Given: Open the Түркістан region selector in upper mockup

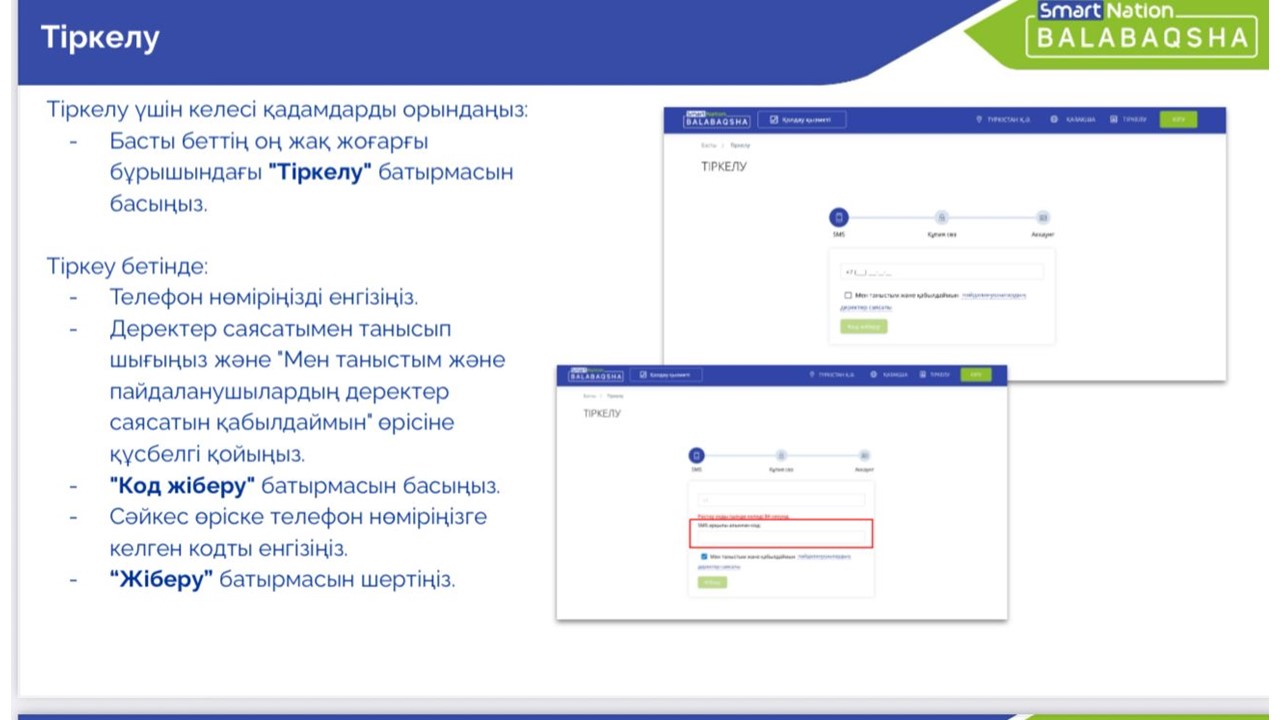Looking at the screenshot, I should point(1005,120).
